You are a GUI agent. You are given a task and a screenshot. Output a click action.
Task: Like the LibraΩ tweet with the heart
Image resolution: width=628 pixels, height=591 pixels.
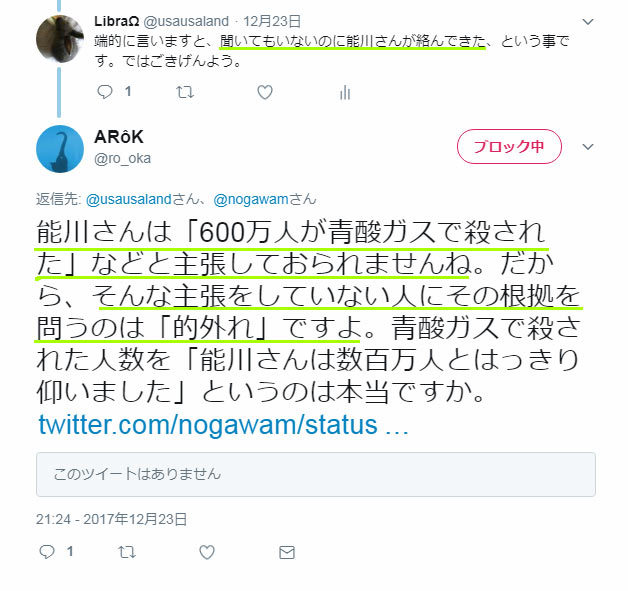(x=265, y=92)
